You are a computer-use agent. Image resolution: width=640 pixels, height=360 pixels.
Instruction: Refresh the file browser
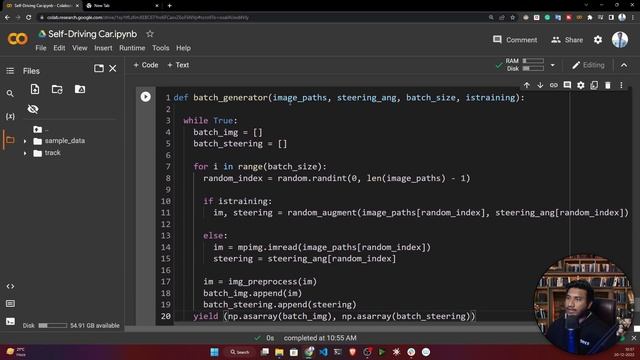[x=57, y=89]
